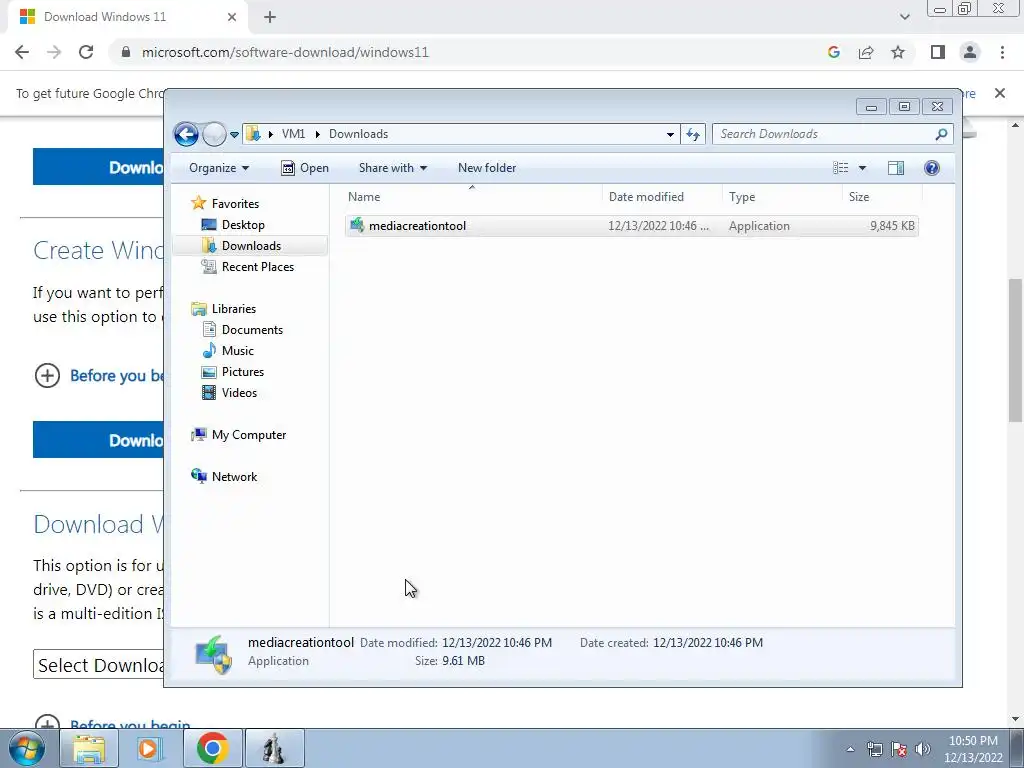Image resolution: width=1024 pixels, height=768 pixels.
Task: Toggle Chrome side panel
Action: pyautogui.click(x=938, y=52)
